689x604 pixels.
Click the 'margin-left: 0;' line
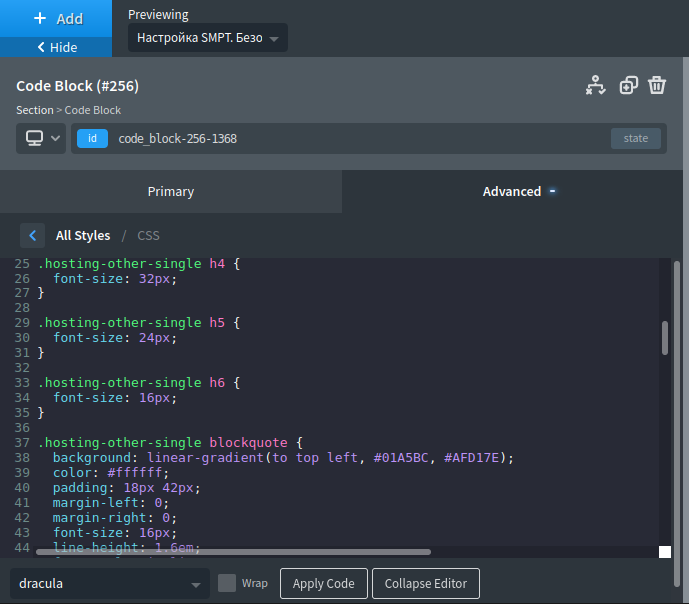pos(111,503)
